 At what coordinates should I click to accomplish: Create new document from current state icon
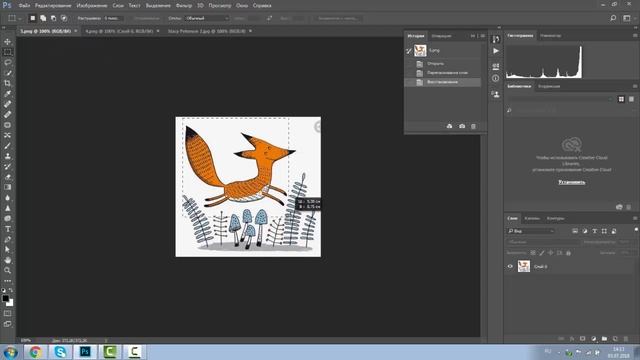(449, 126)
